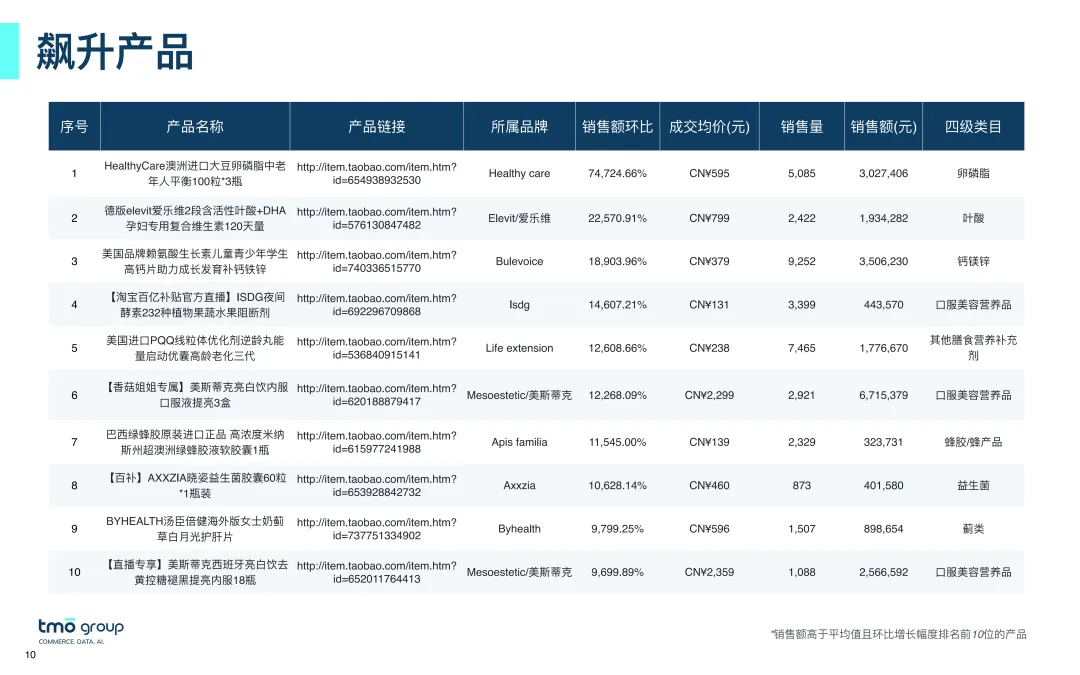Select growth value 11,545.00%
This screenshot has height=675, width=1080.
click(617, 442)
